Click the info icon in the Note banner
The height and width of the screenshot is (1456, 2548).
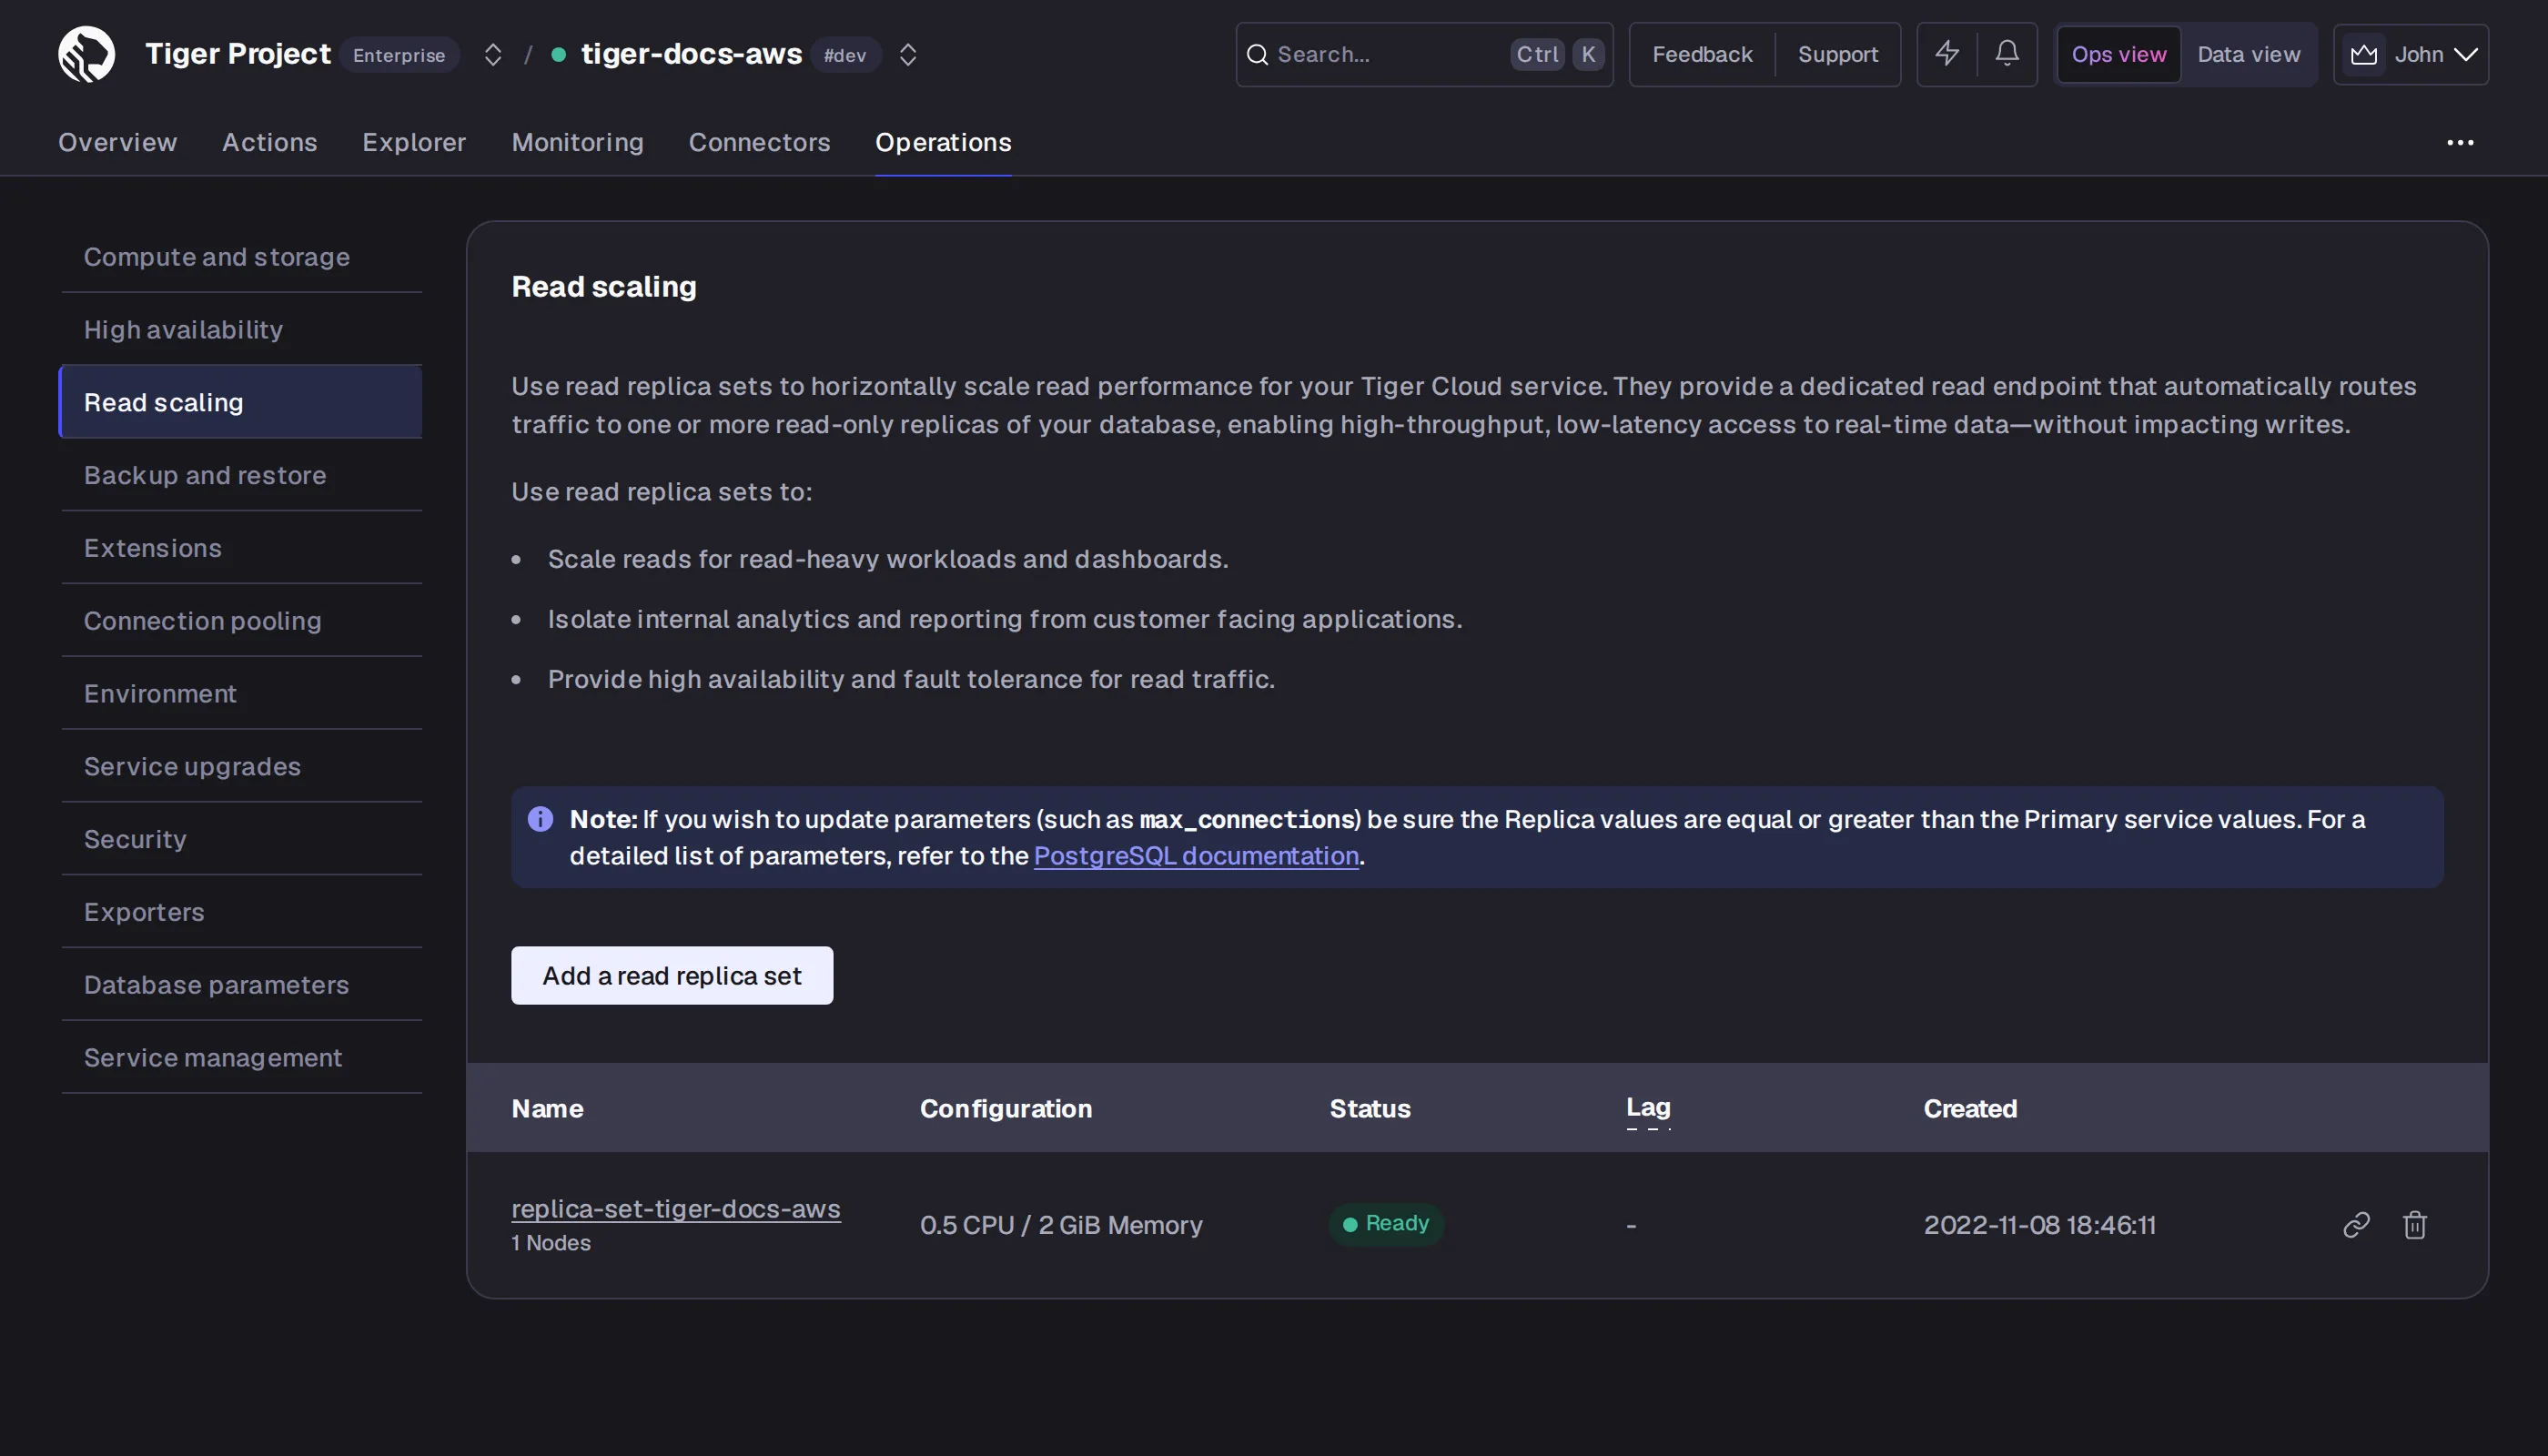pyautogui.click(x=540, y=819)
